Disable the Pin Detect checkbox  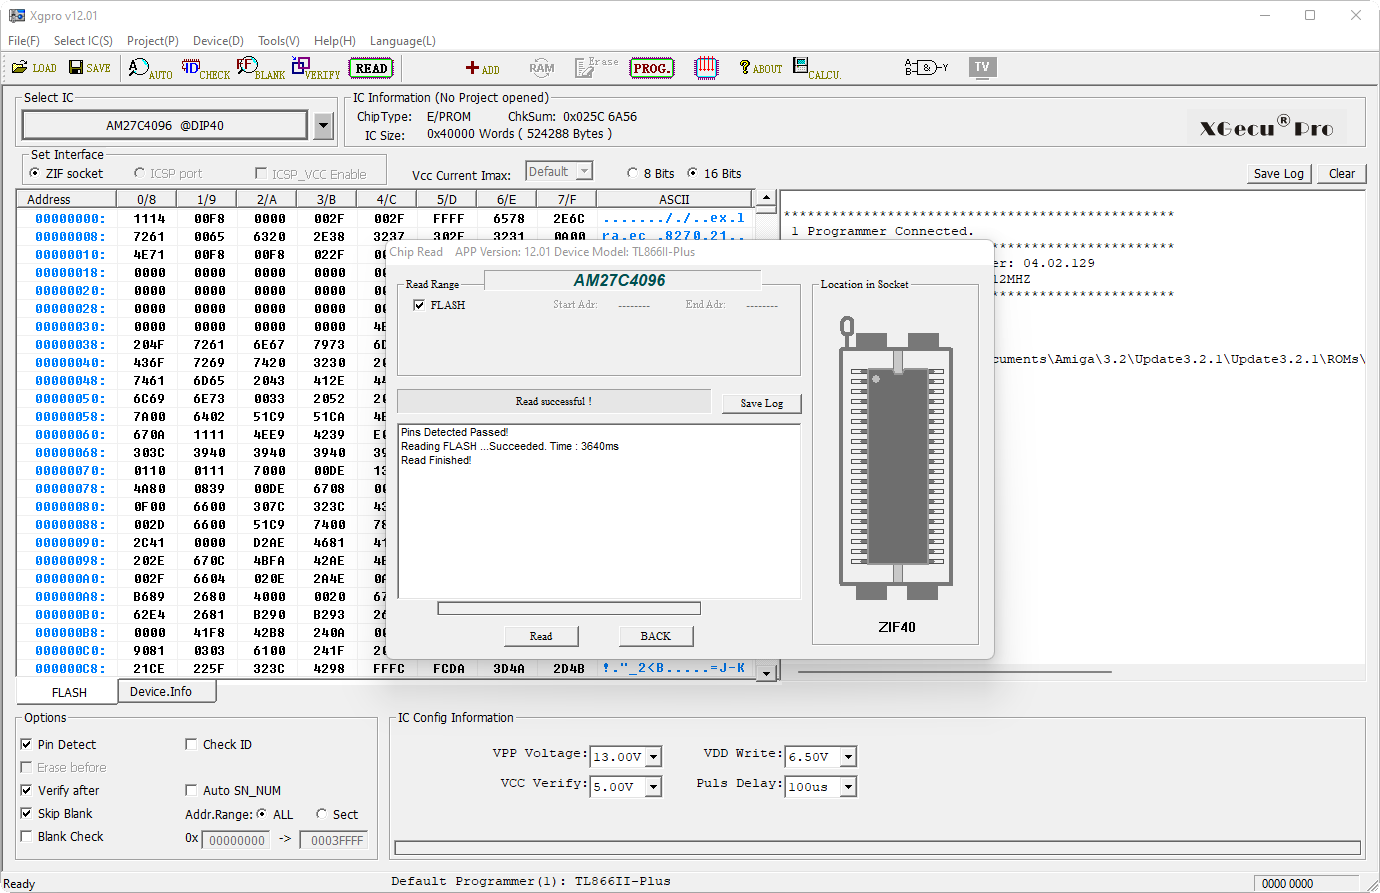[27, 744]
